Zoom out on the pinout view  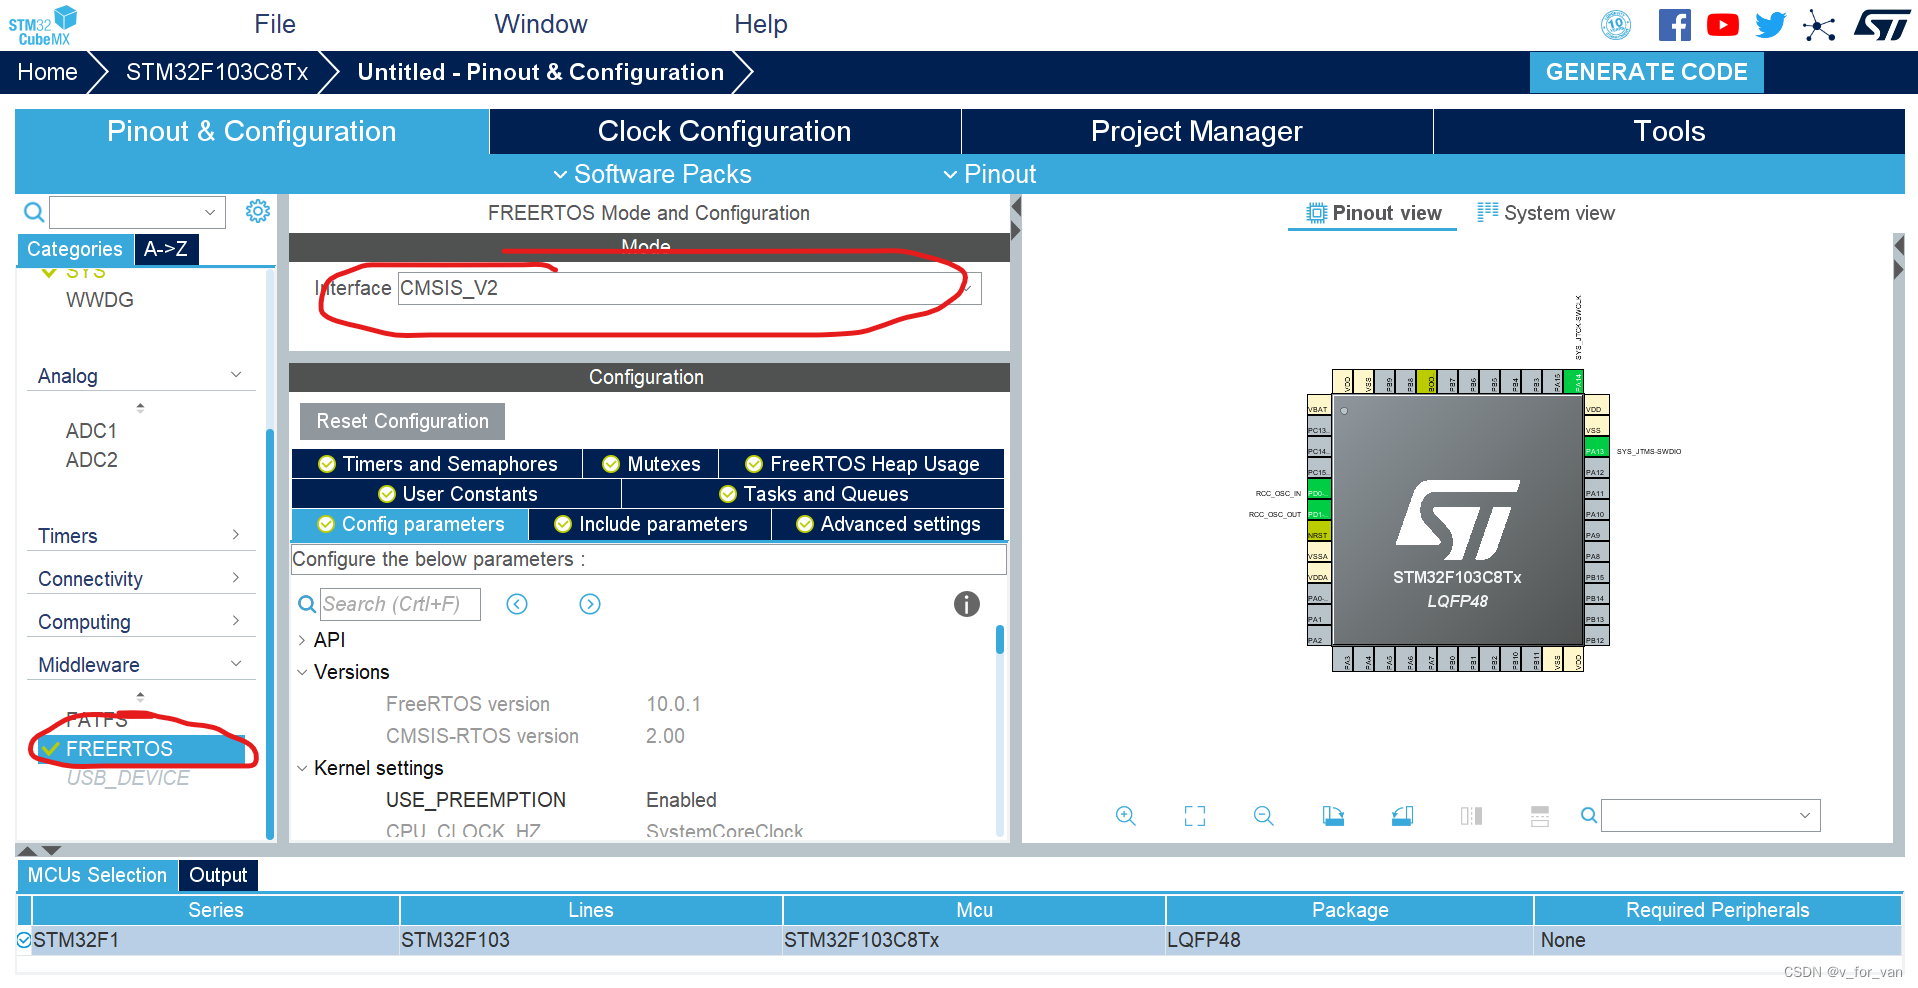[x=1263, y=816]
